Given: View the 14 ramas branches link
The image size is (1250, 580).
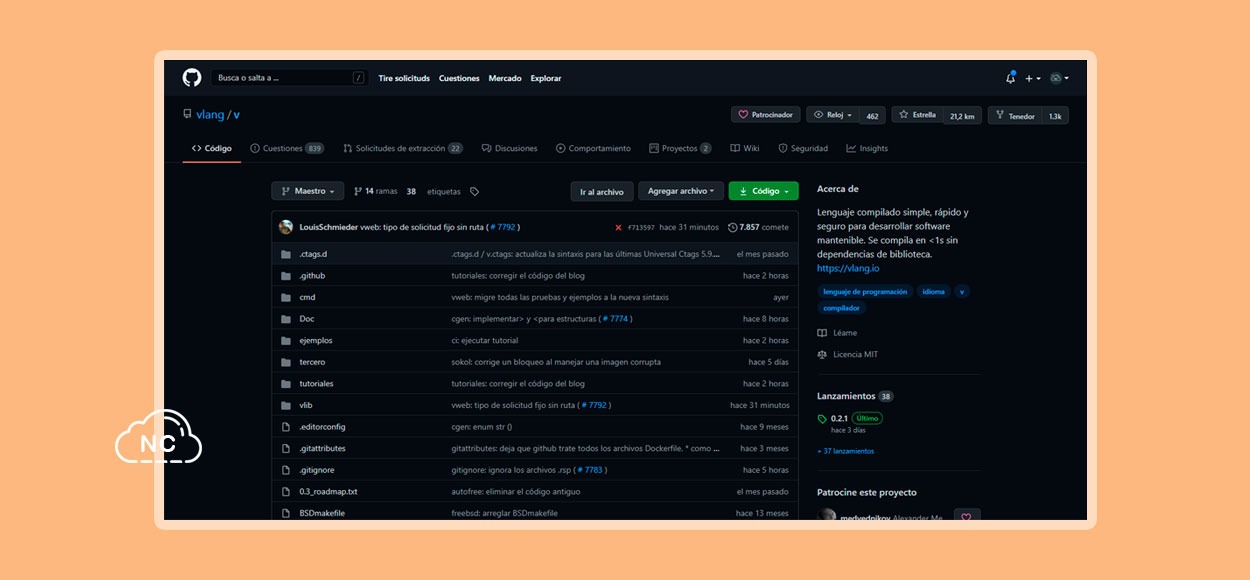Looking at the screenshot, I should [x=375, y=191].
